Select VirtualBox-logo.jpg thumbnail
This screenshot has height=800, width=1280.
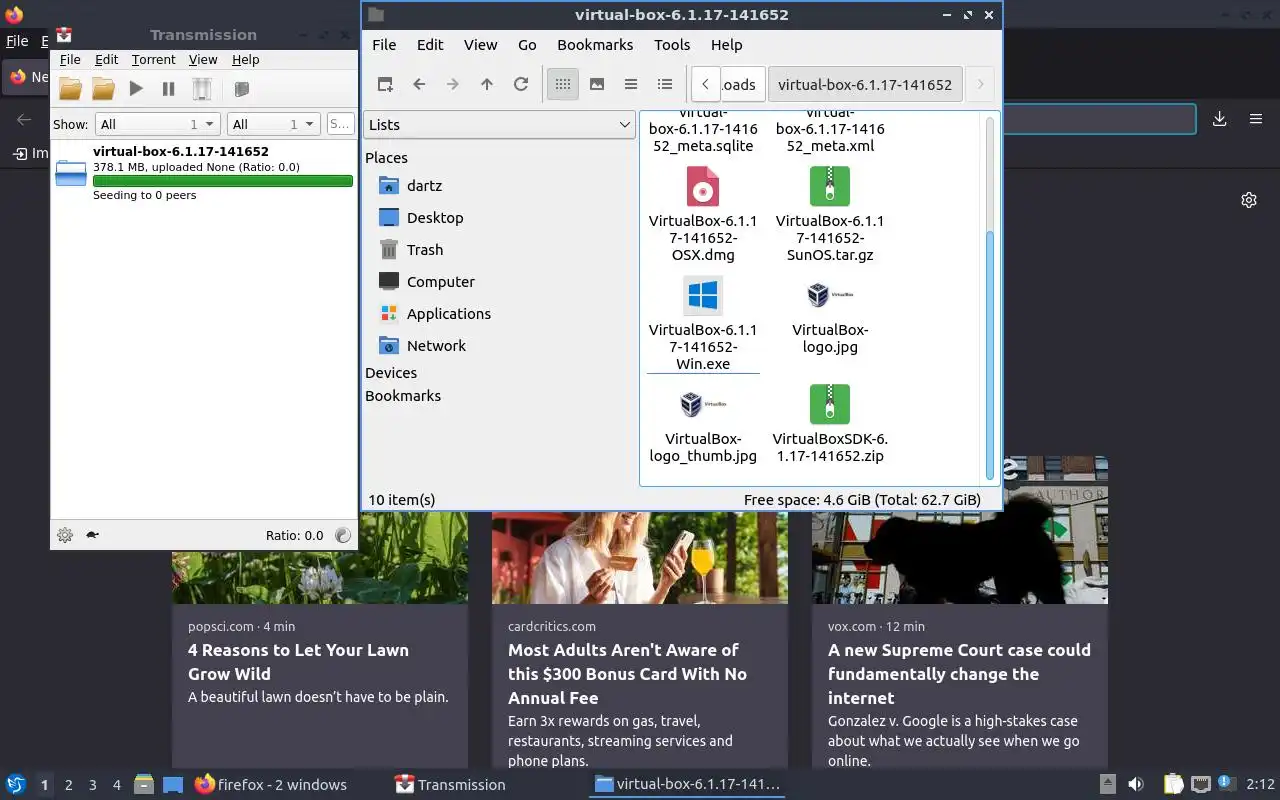click(830, 295)
